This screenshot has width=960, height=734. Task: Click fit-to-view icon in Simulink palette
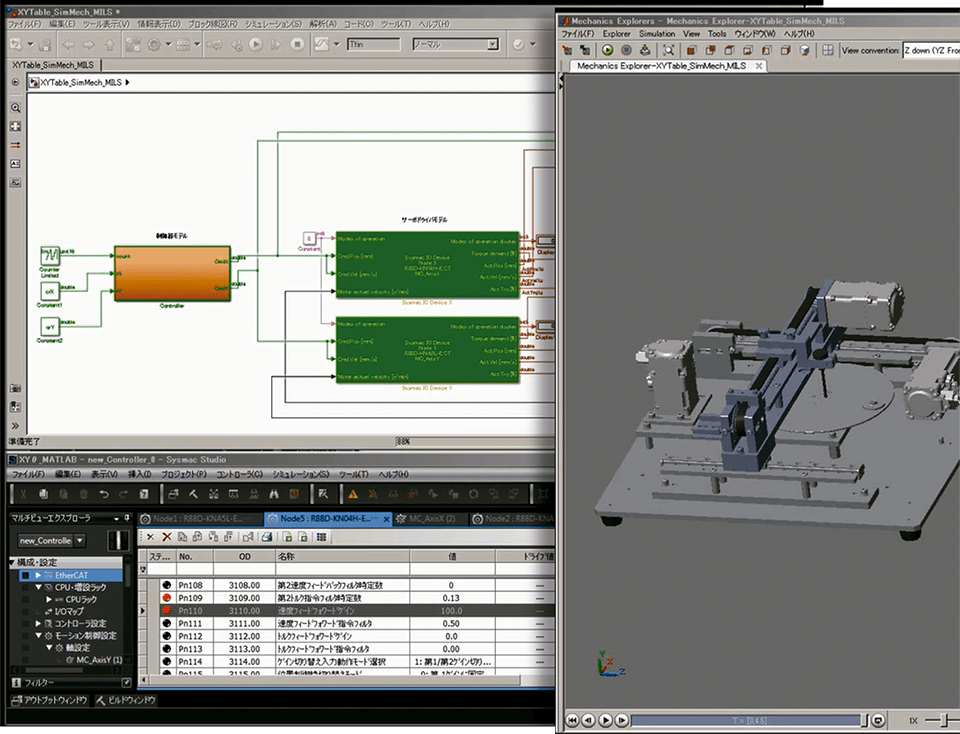coord(15,127)
